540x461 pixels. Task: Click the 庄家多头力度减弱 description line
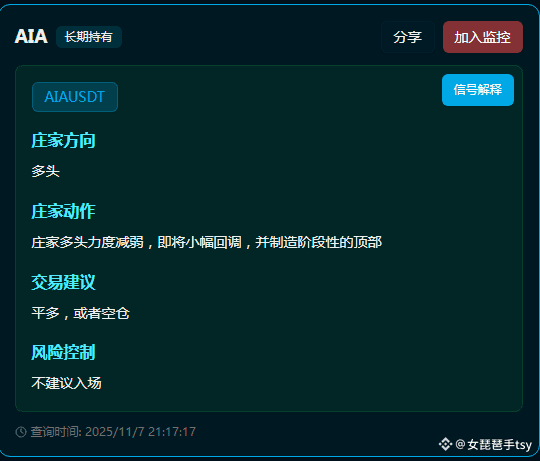point(207,242)
